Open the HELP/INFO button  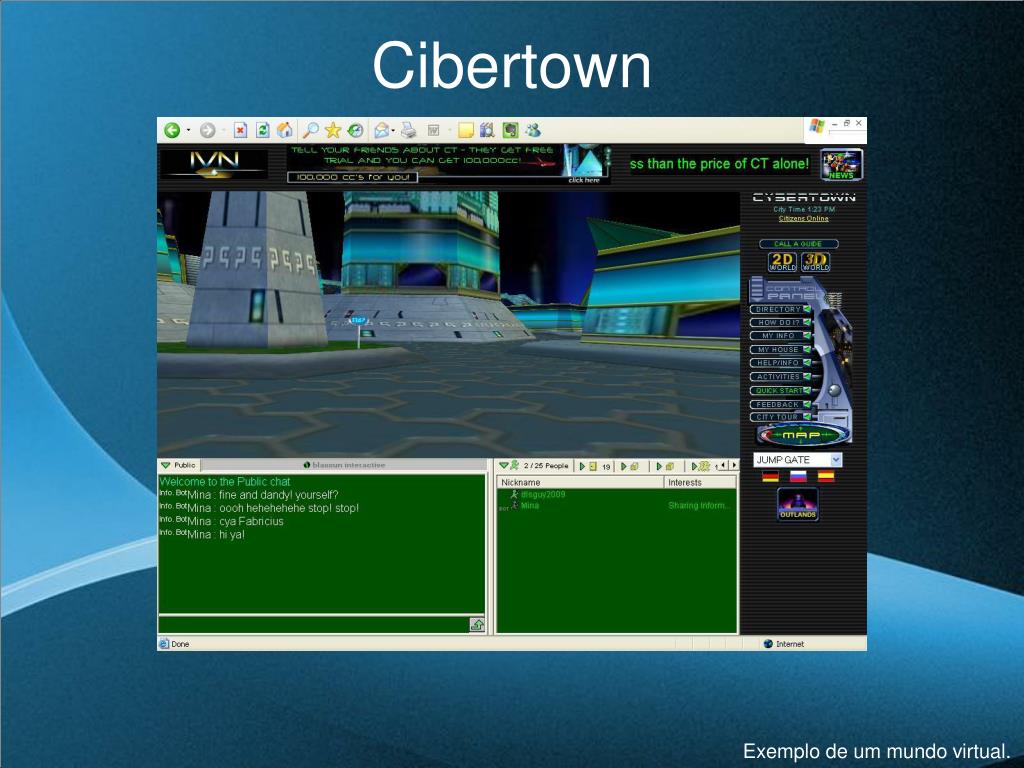tap(780, 362)
